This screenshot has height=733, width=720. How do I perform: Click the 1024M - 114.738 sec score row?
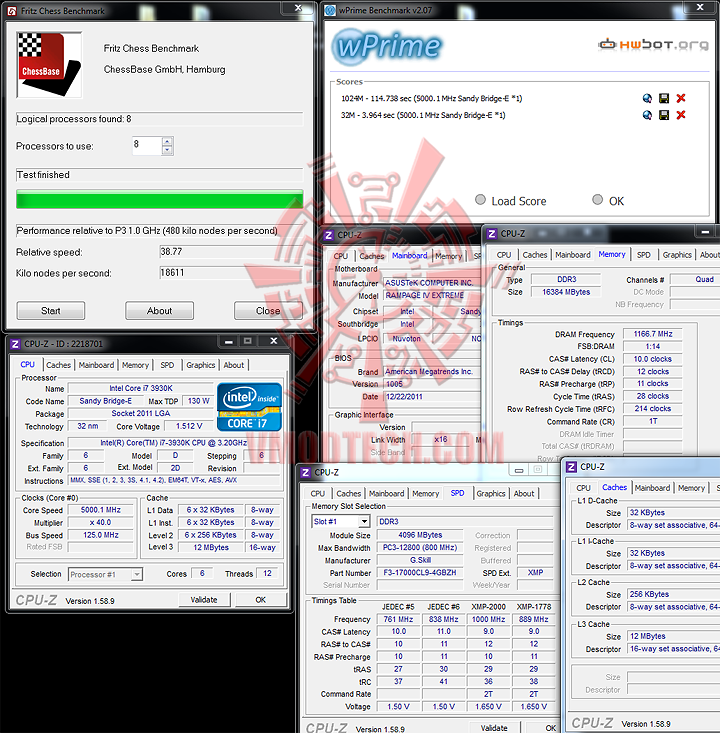[432, 99]
